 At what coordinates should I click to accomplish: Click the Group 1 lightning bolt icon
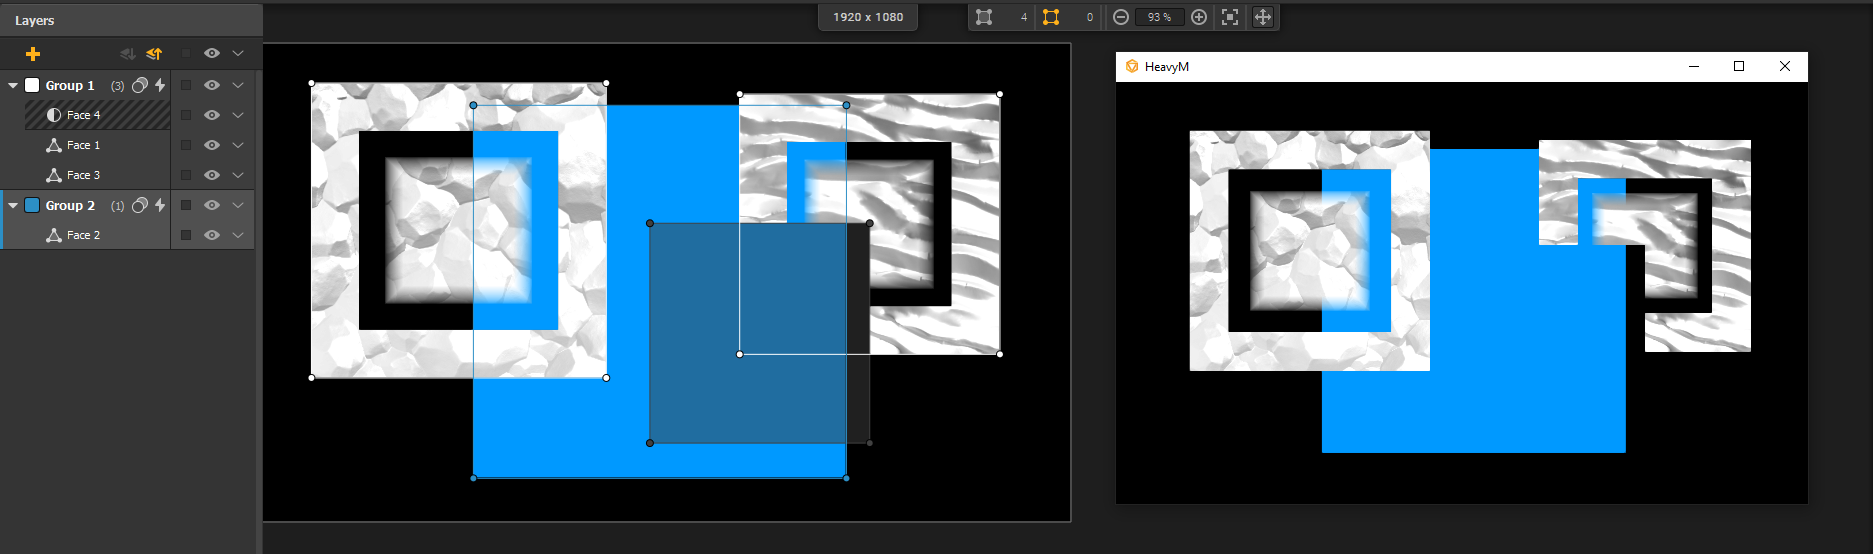[x=160, y=85]
